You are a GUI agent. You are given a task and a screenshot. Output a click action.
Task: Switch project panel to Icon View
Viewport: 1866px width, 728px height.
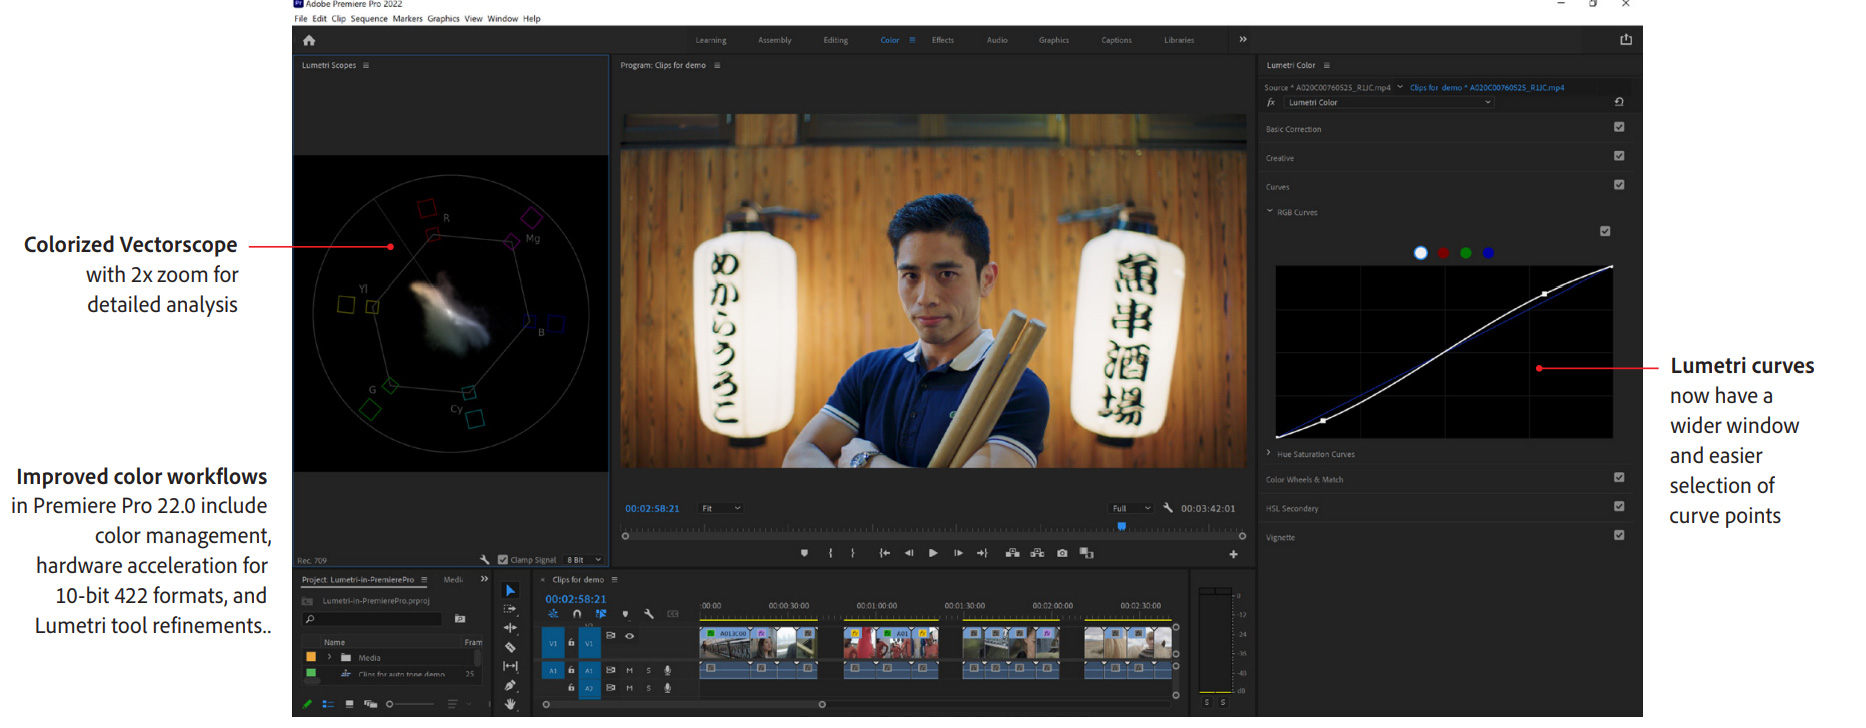click(349, 704)
